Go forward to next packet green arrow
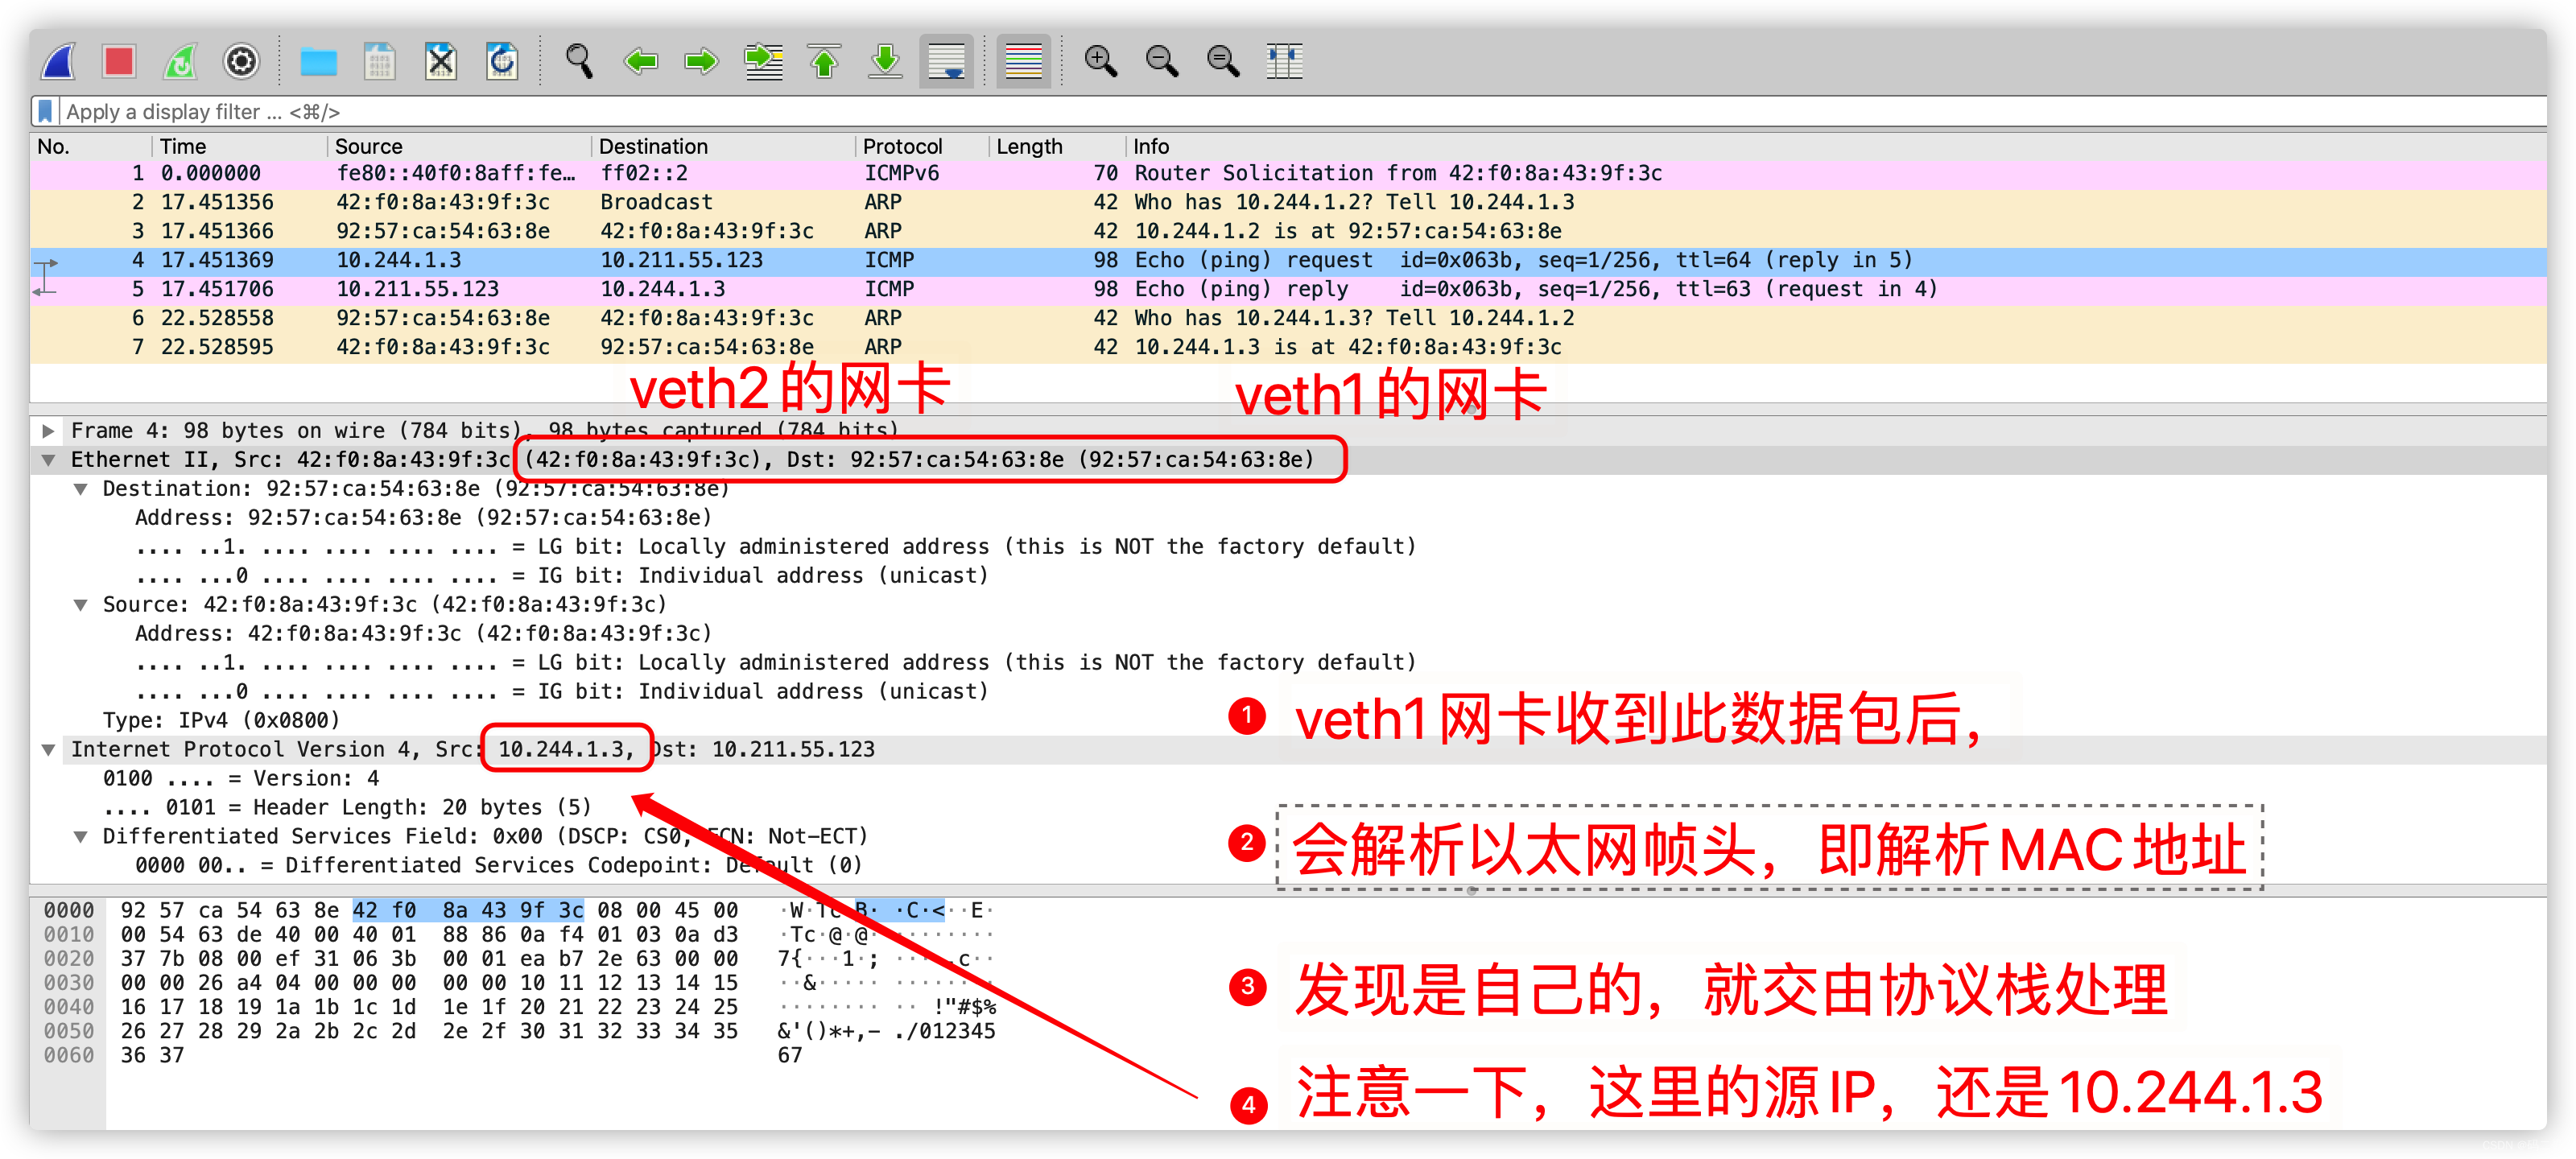This screenshot has width=2576, height=1159. point(701,62)
